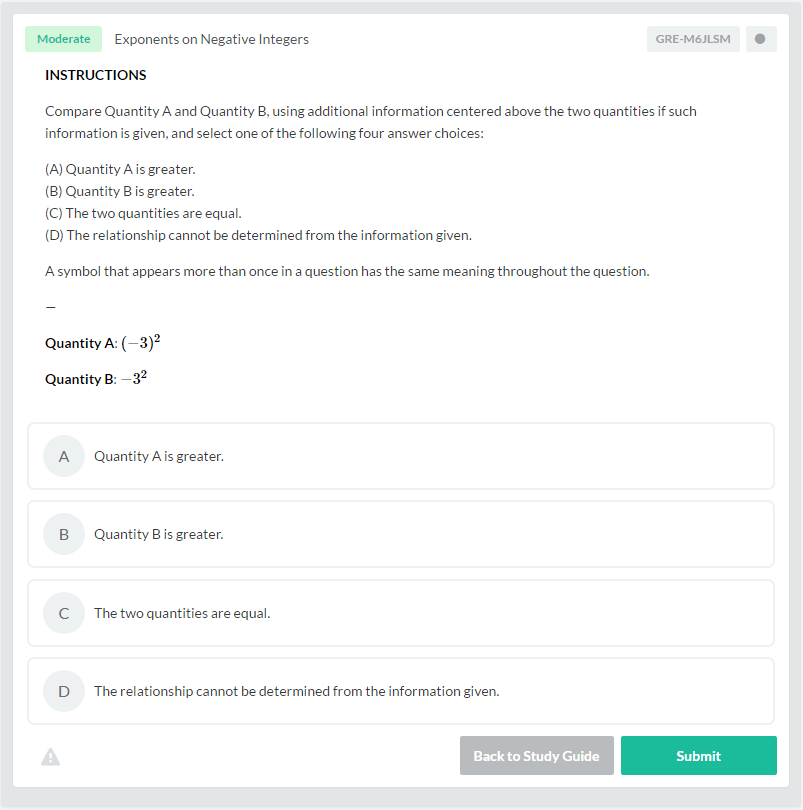
Task: Select the circular A option letter
Action: 64,456
